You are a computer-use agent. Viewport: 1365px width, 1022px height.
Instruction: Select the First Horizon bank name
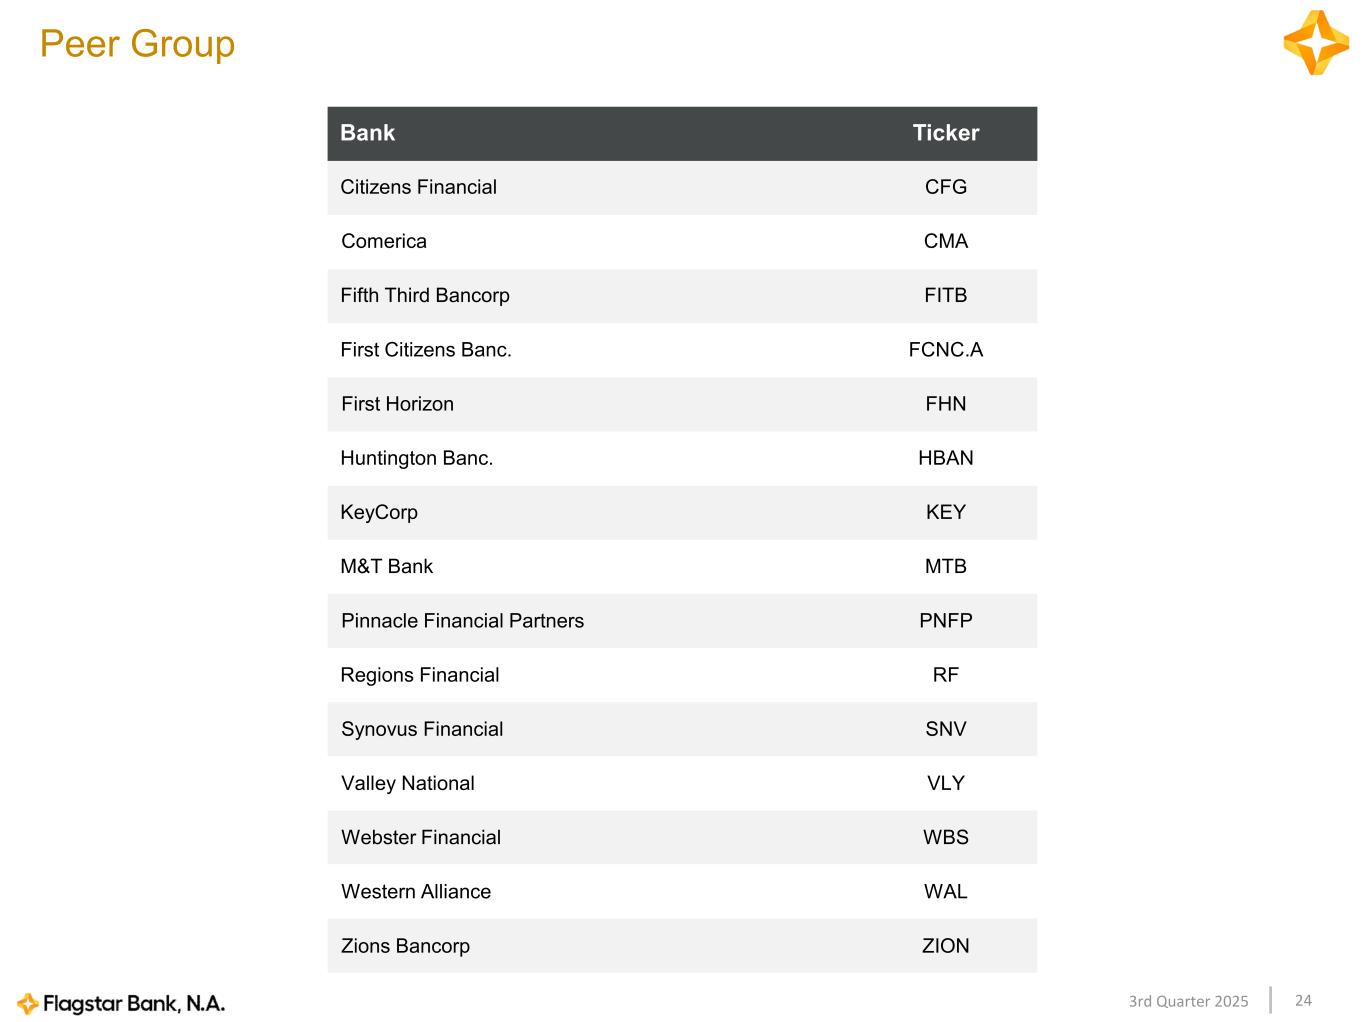click(397, 404)
